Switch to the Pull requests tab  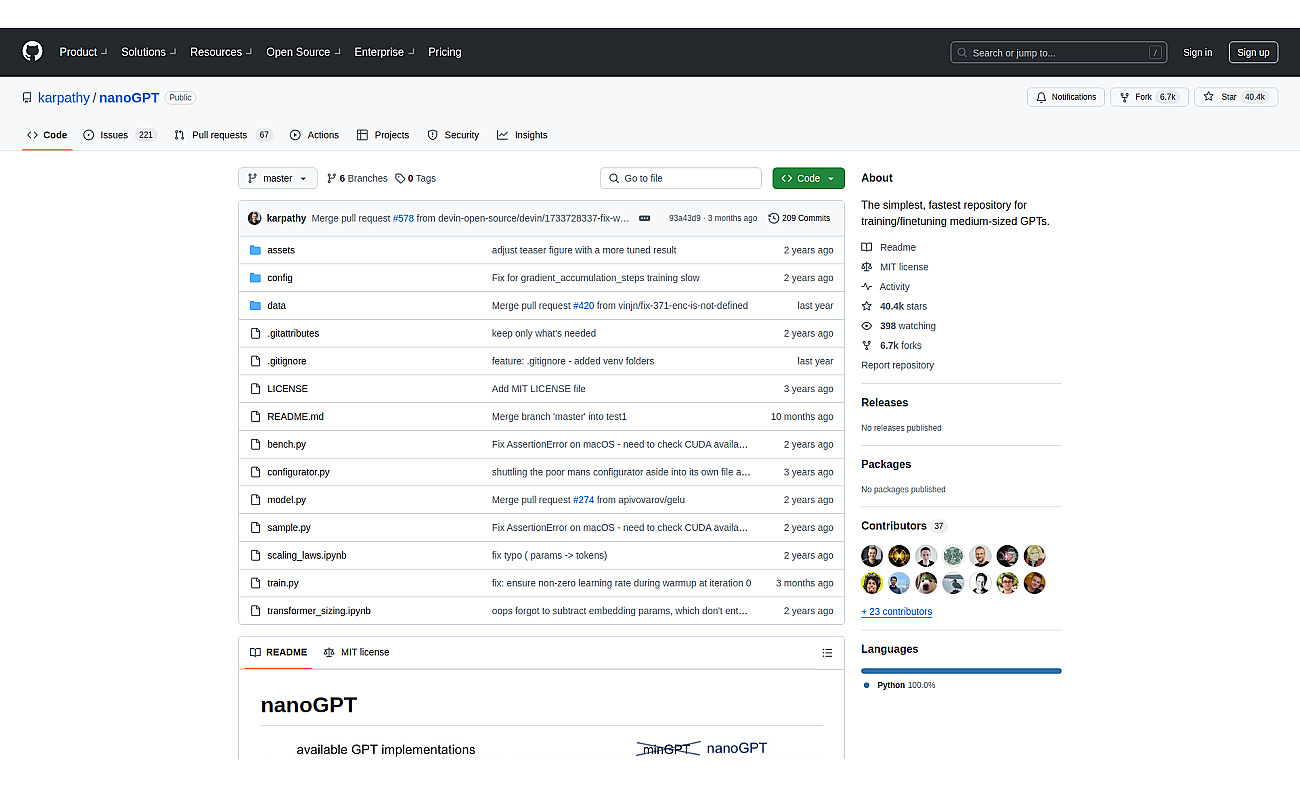(222, 135)
